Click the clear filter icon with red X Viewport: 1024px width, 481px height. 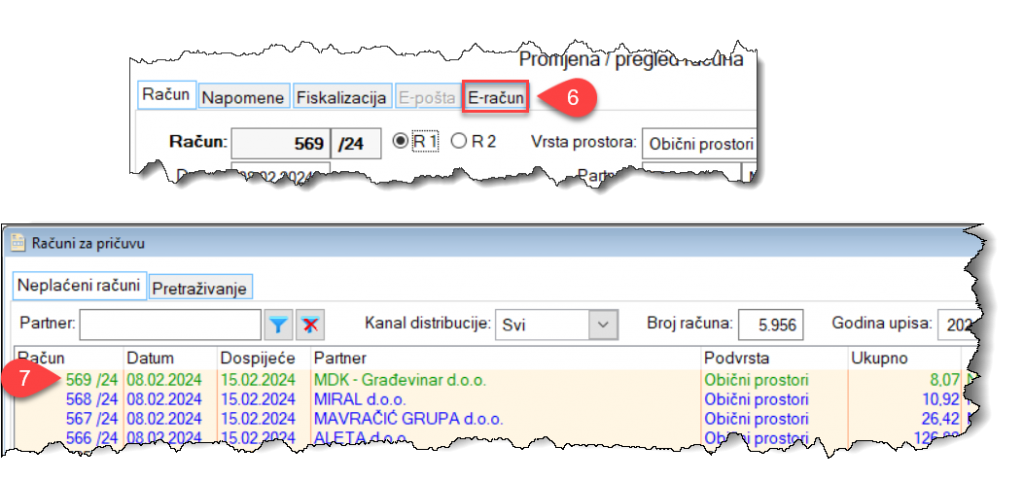pos(311,324)
